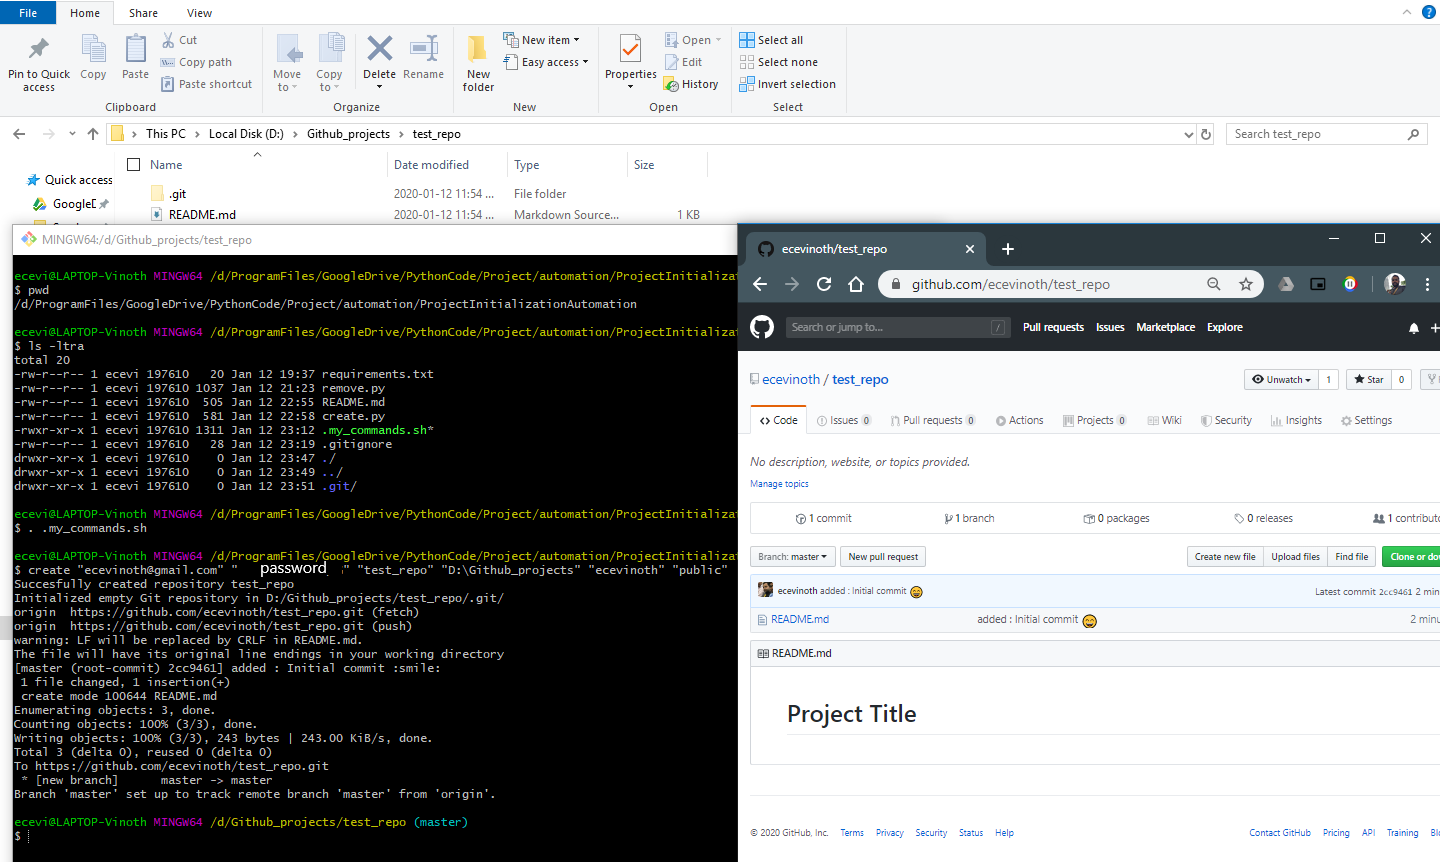Click Explorer refresh icon by address bar
Screen dimensions: 1440x862
[1206, 134]
